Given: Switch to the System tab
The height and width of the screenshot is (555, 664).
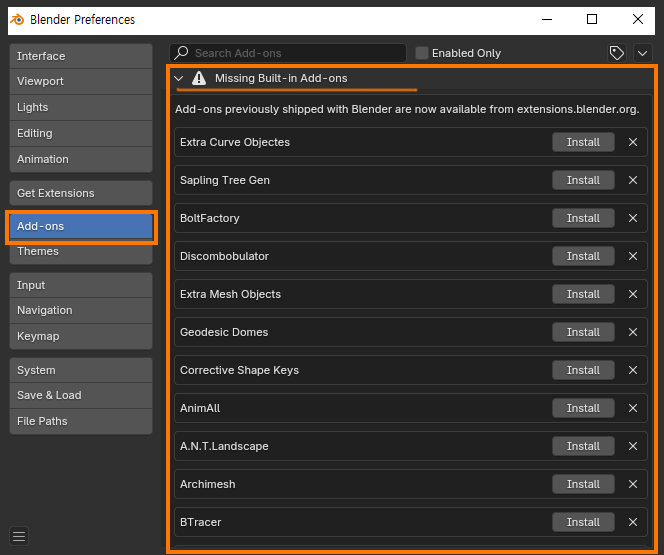Looking at the screenshot, I should pyautogui.click(x=81, y=370).
